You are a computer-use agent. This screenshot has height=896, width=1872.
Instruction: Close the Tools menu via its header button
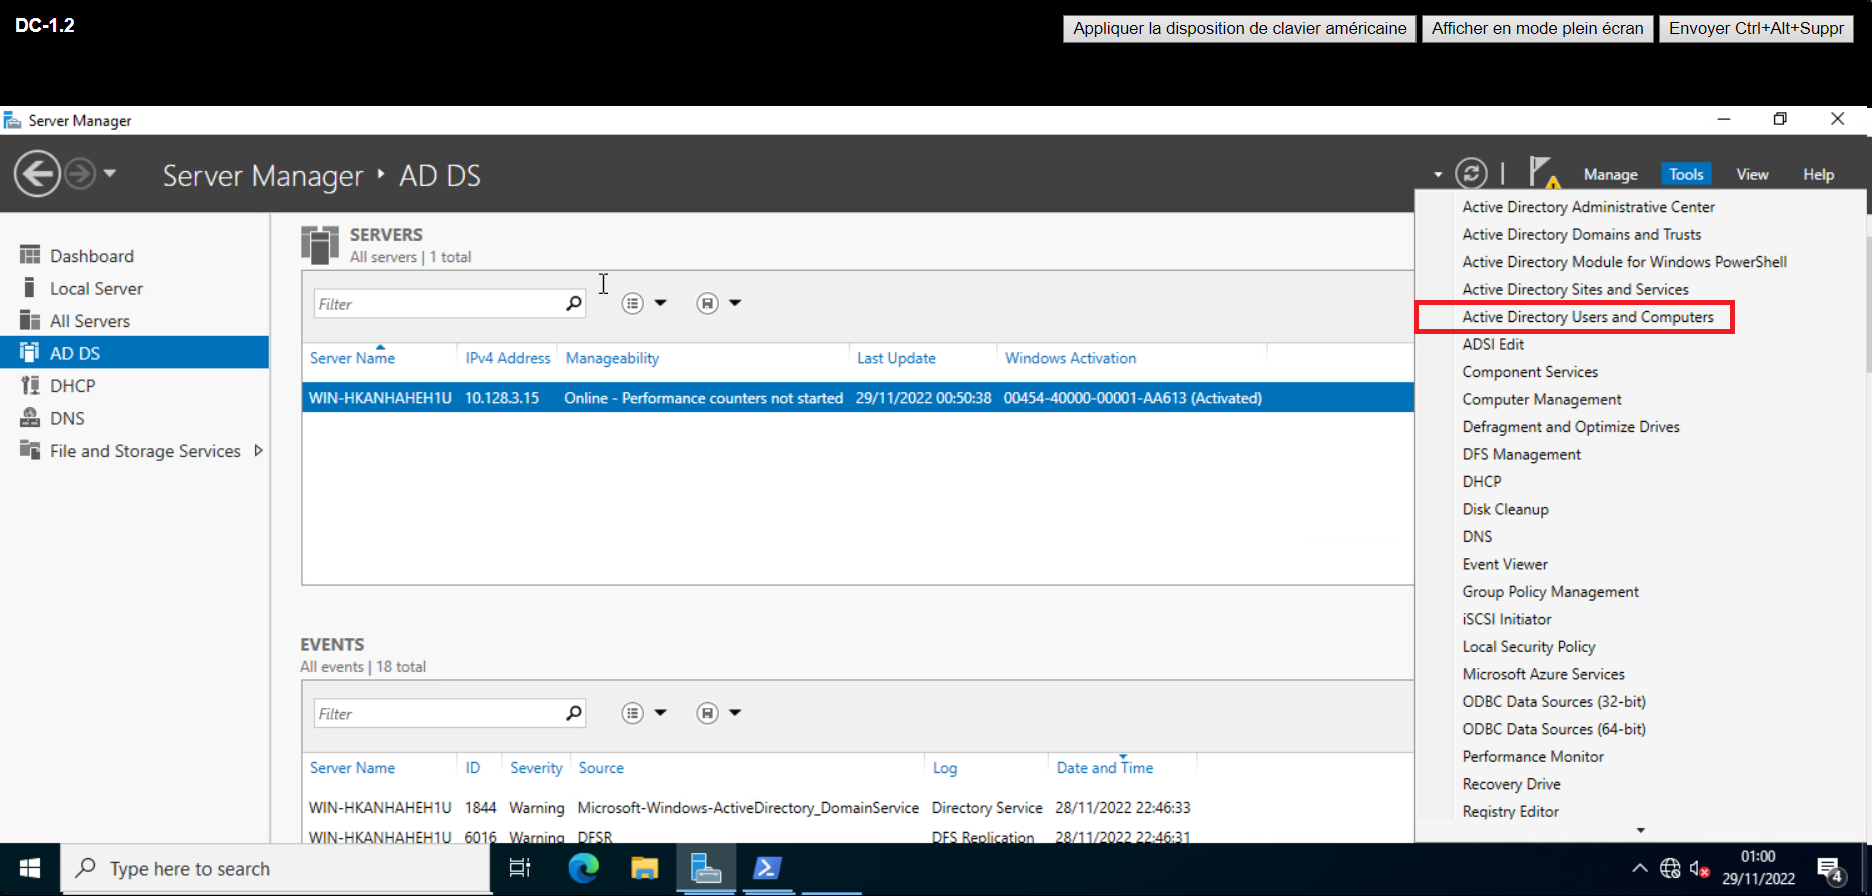click(1686, 174)
